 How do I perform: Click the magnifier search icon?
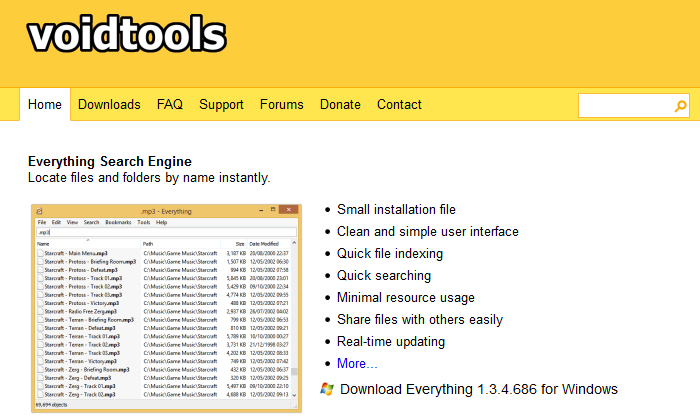(x=680, y=106)
